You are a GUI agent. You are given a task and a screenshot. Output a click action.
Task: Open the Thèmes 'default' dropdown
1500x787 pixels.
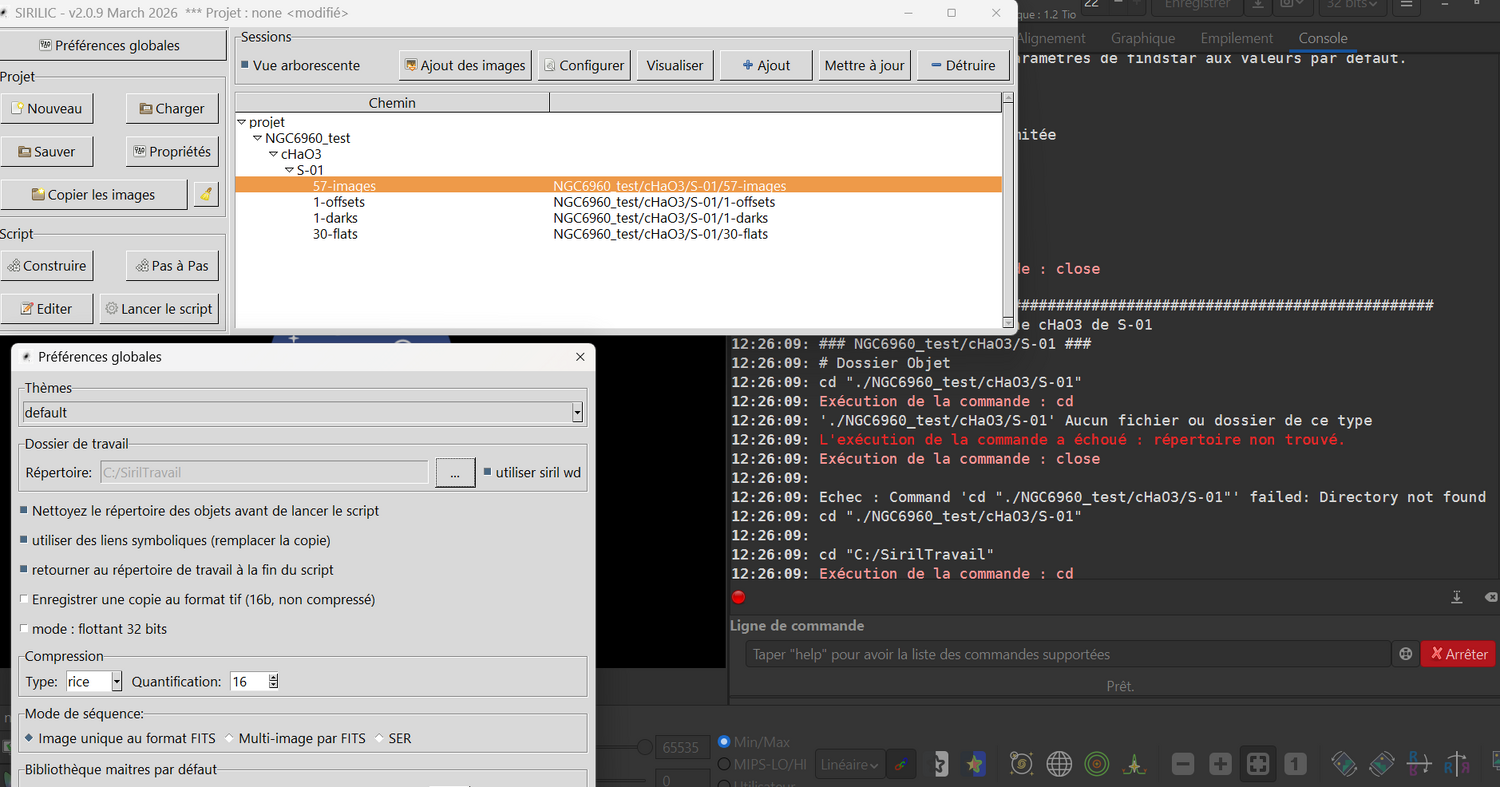303,412
